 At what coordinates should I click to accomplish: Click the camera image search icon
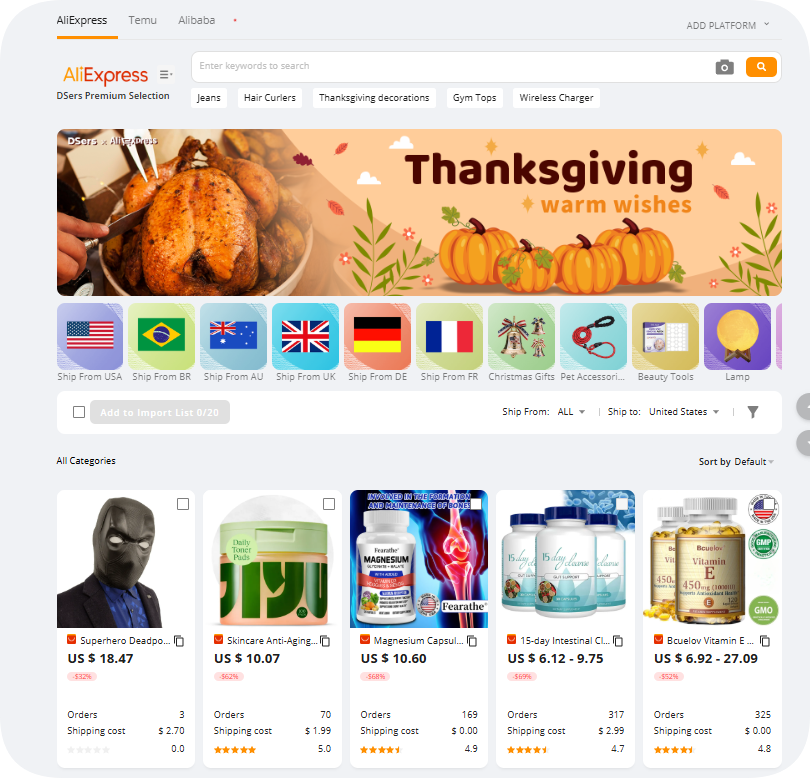(724, 67)
